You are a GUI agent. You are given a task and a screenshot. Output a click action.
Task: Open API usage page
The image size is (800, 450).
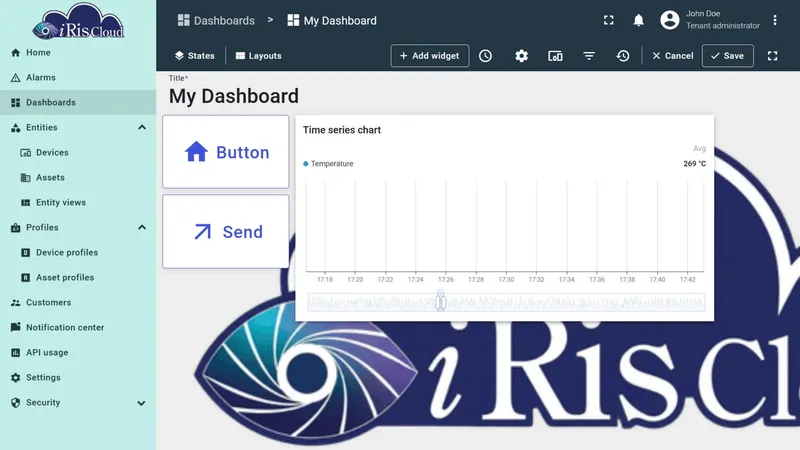(x=78, y=353)
